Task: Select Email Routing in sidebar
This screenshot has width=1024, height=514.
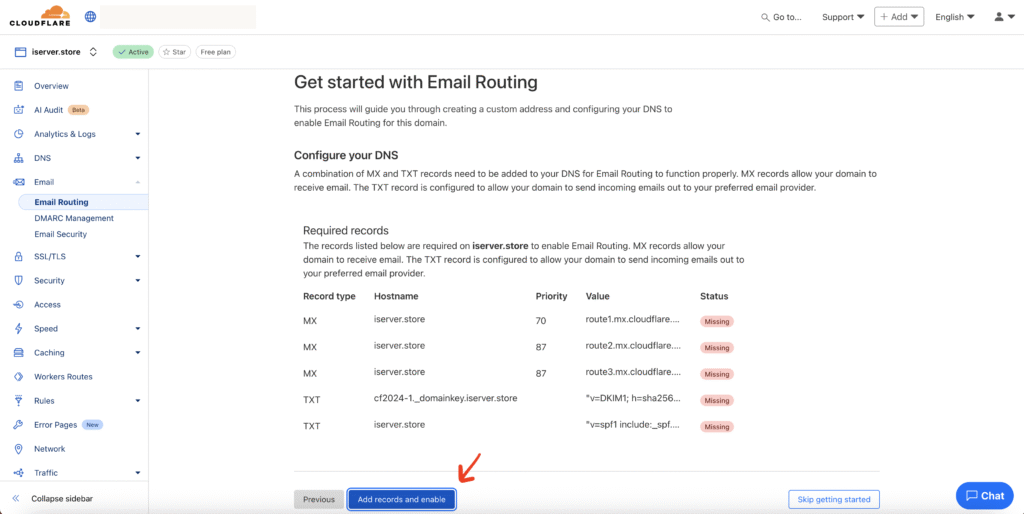Action: coord(84,202)
